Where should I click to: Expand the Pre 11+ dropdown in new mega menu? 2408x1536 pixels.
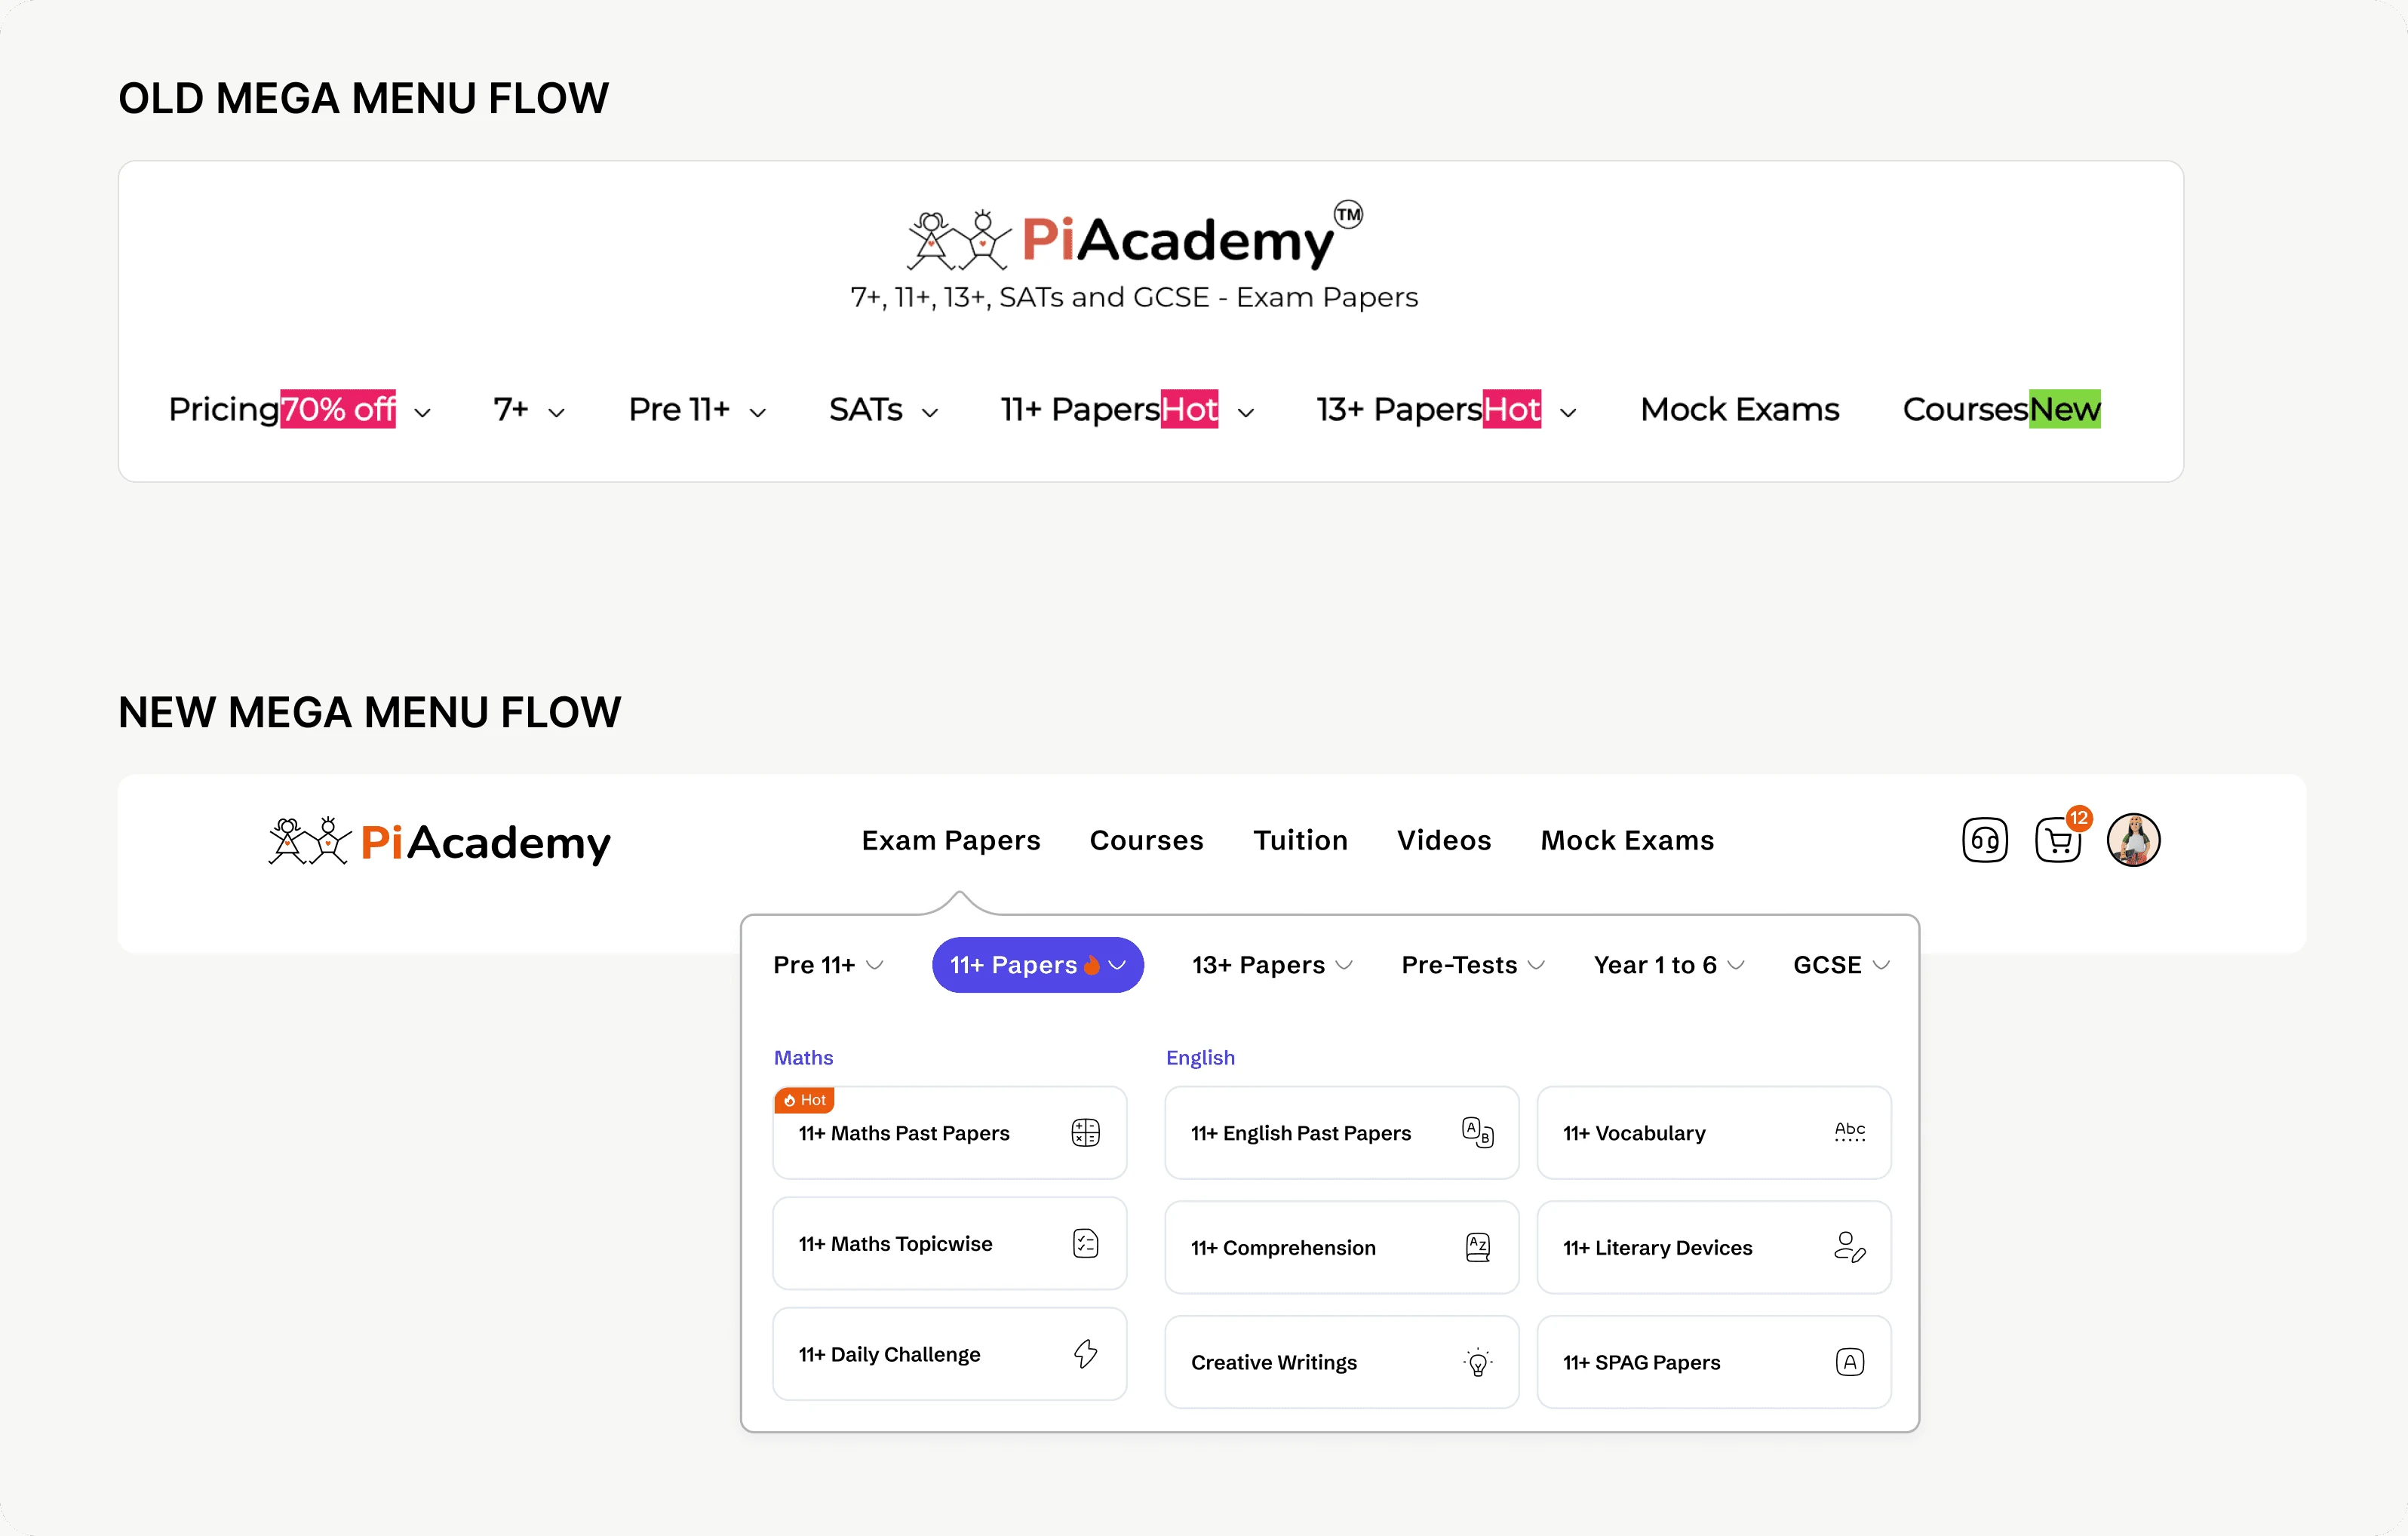[828, 965]
